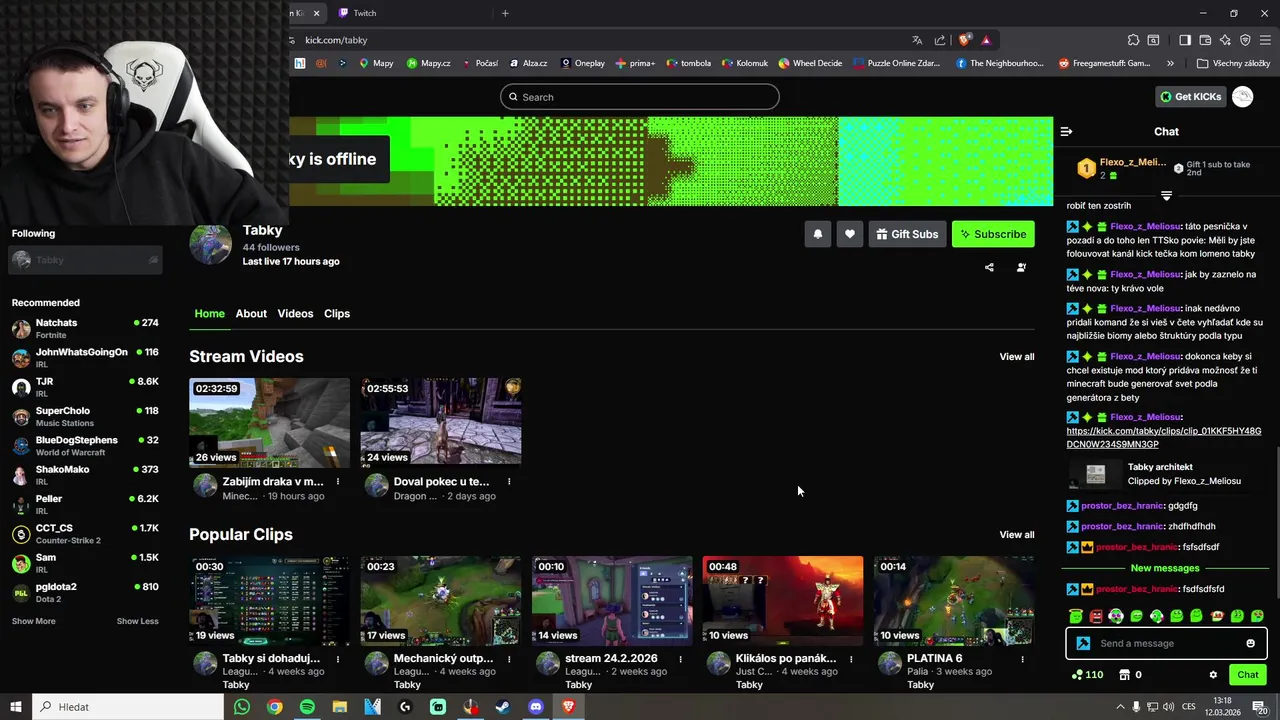Open the chat settings gear icon

pos(1213,675)
